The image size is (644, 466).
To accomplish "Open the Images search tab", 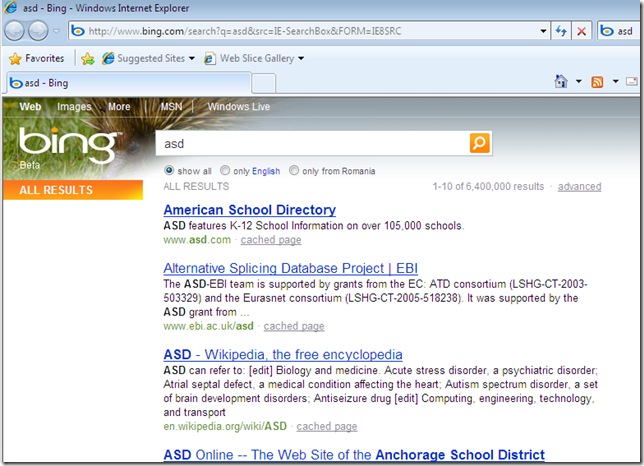I will [74, 107].
